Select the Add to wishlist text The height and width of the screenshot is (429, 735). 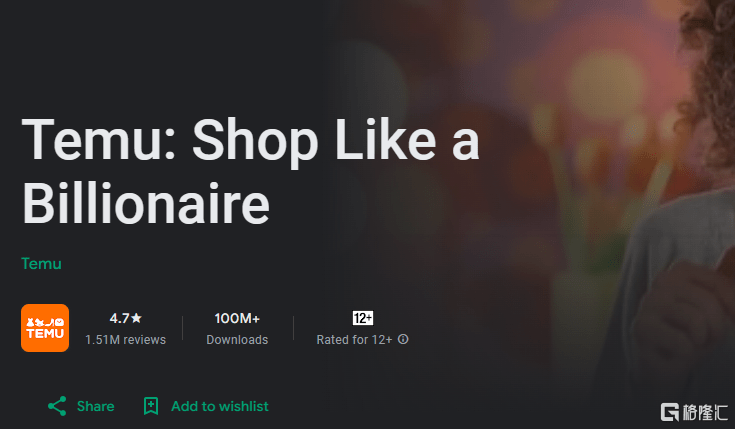click(220, 406)
